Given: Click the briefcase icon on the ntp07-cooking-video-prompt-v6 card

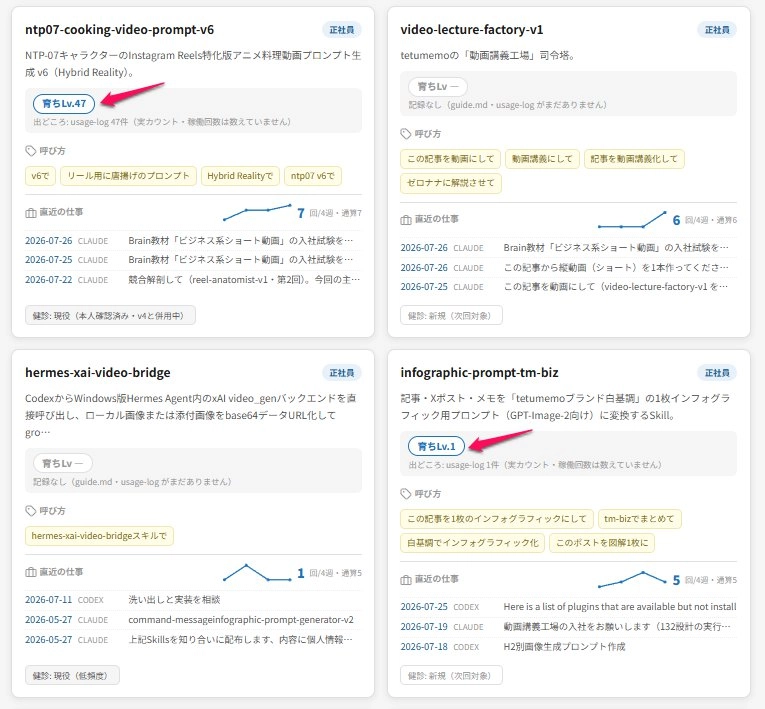Looking at the screenshot, I should tap(31, 213).
